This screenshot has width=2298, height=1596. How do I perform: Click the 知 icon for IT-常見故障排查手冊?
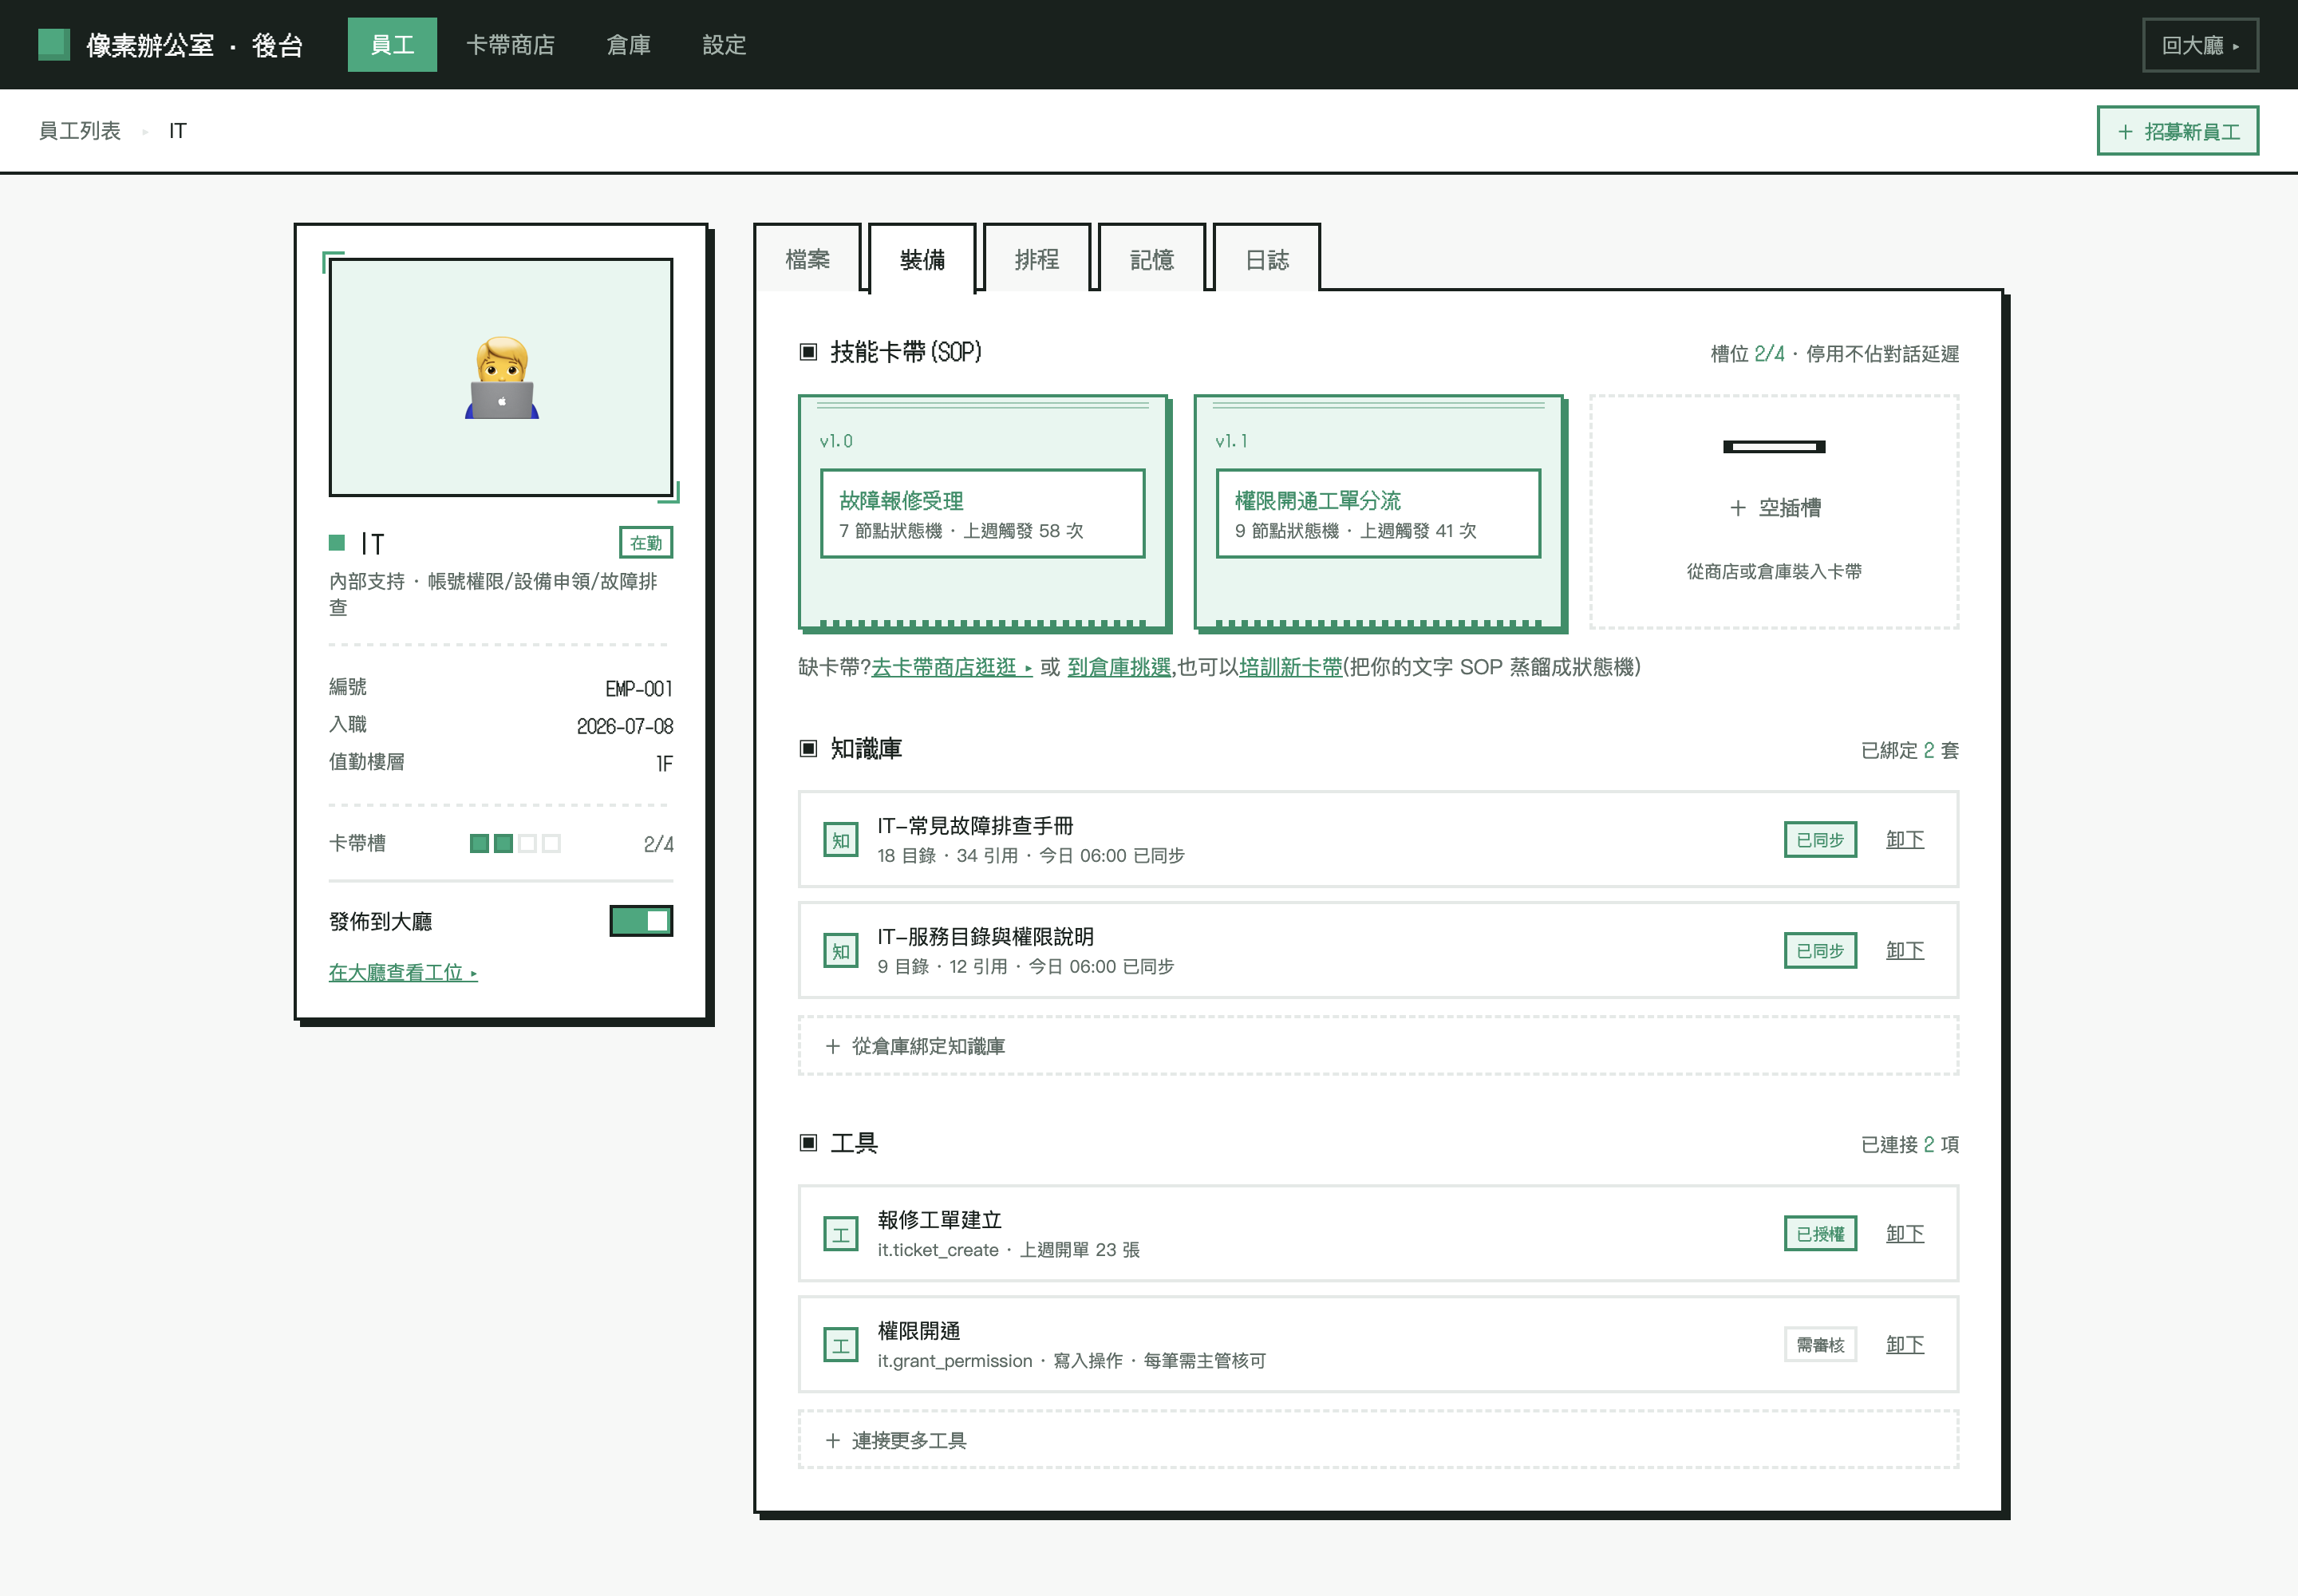[840, 840]
